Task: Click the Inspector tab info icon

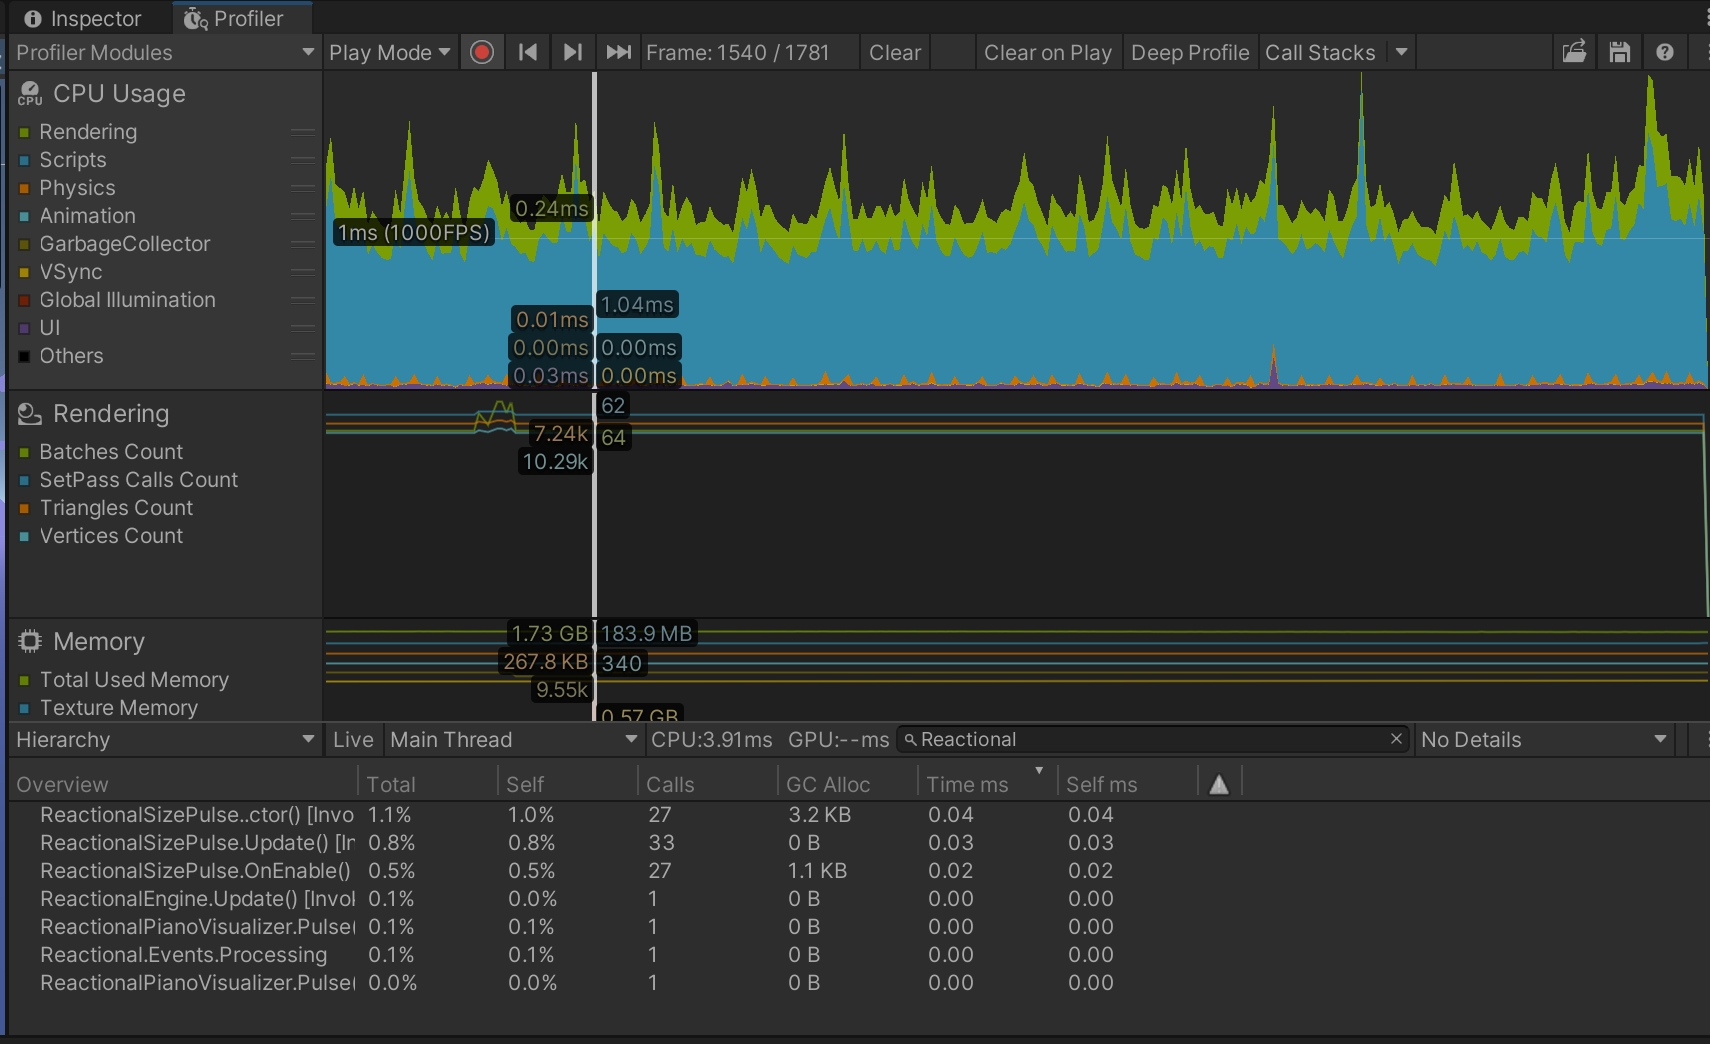Action: coord(33,19)
